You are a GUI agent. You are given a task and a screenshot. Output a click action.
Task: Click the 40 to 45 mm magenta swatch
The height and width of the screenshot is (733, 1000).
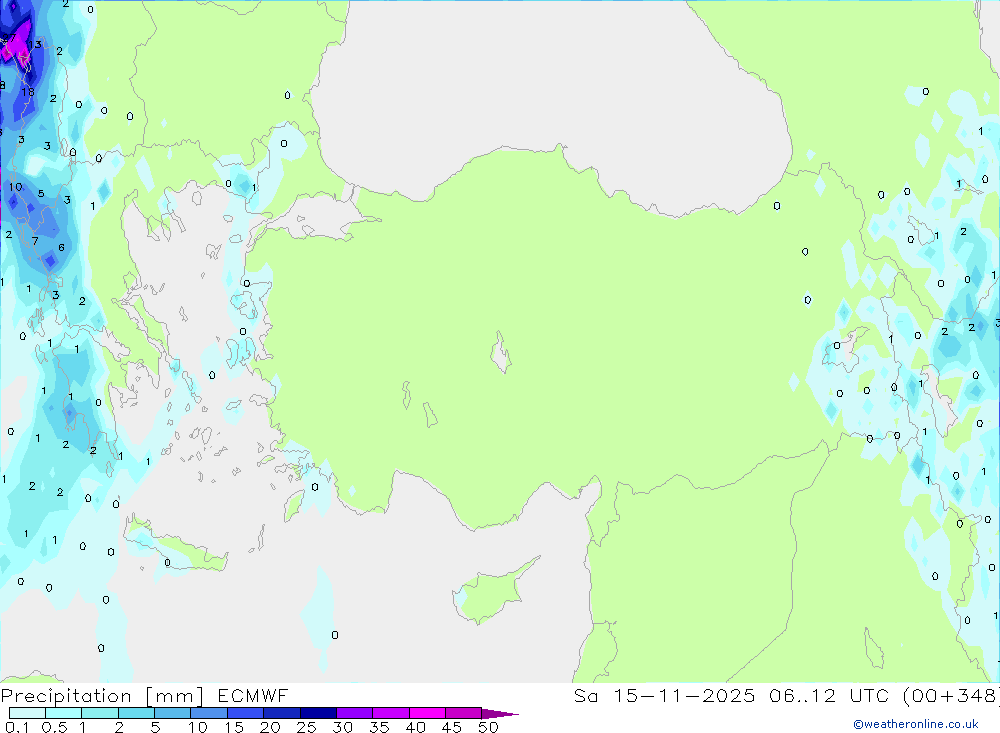[x=427, y=713]
